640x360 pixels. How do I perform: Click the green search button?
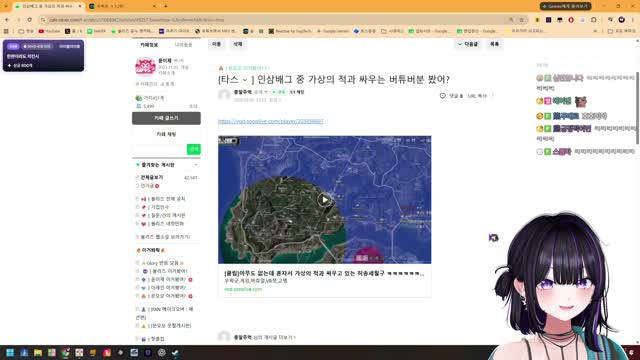[193, 149]
